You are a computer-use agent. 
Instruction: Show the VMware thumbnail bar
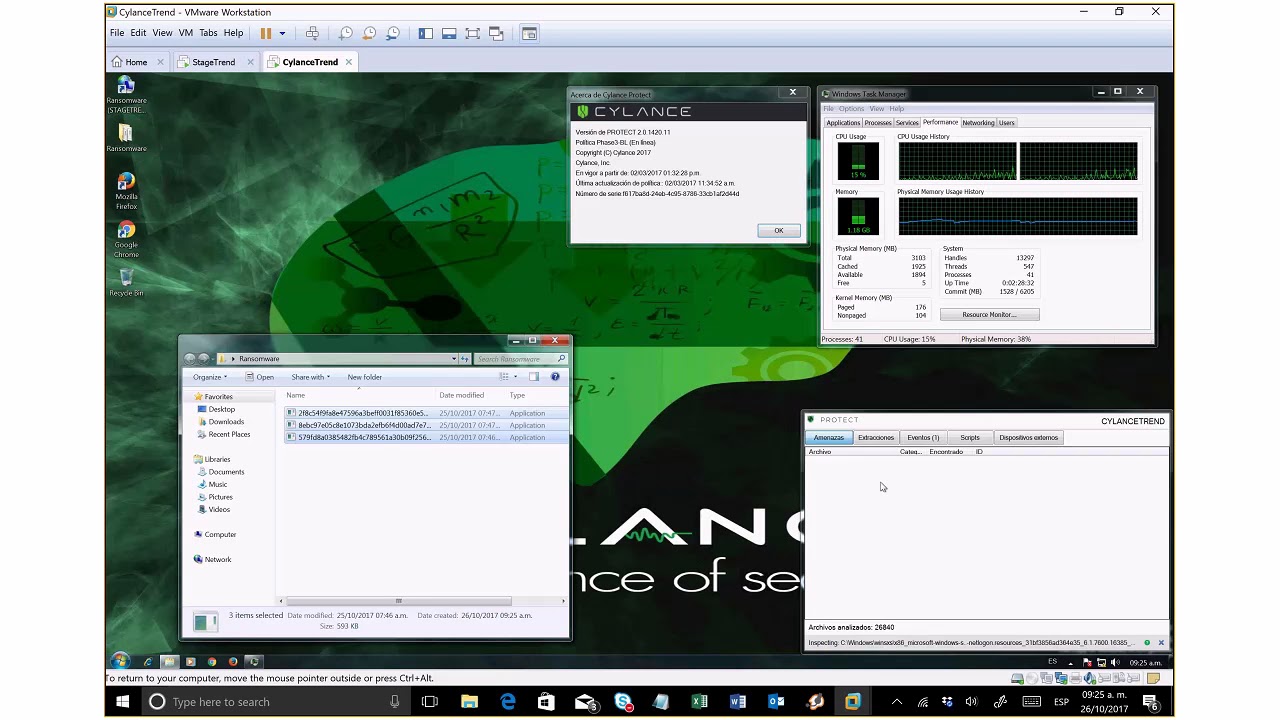click(449, 33)
